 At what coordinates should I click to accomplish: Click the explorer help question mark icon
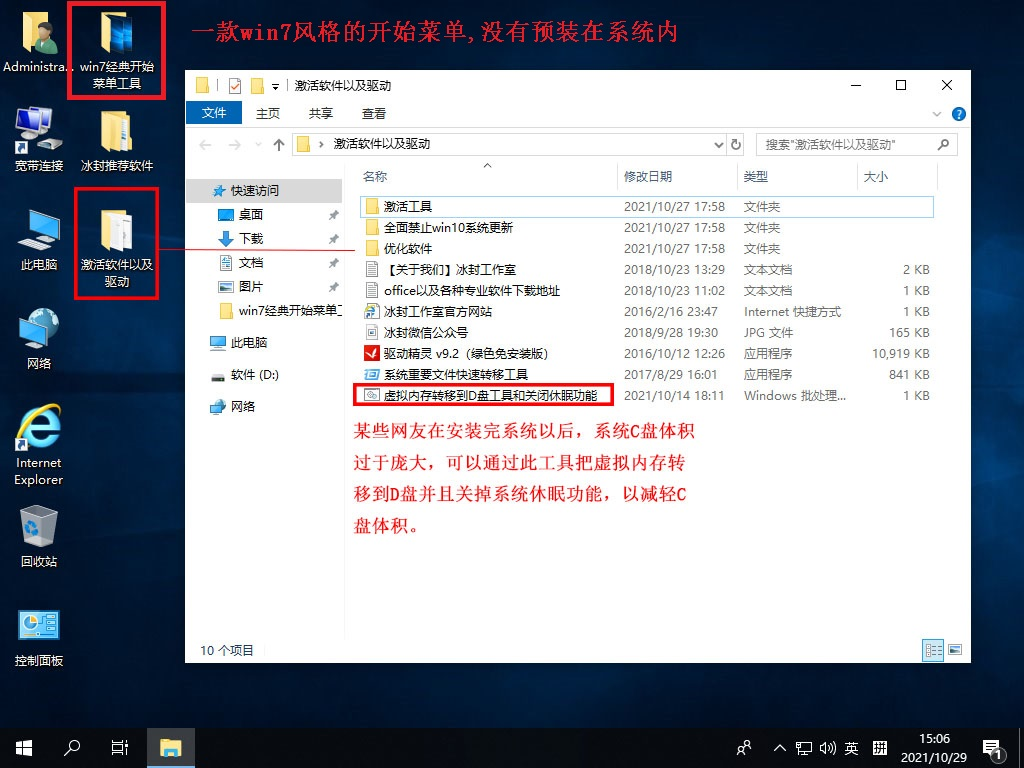(958, 114)
